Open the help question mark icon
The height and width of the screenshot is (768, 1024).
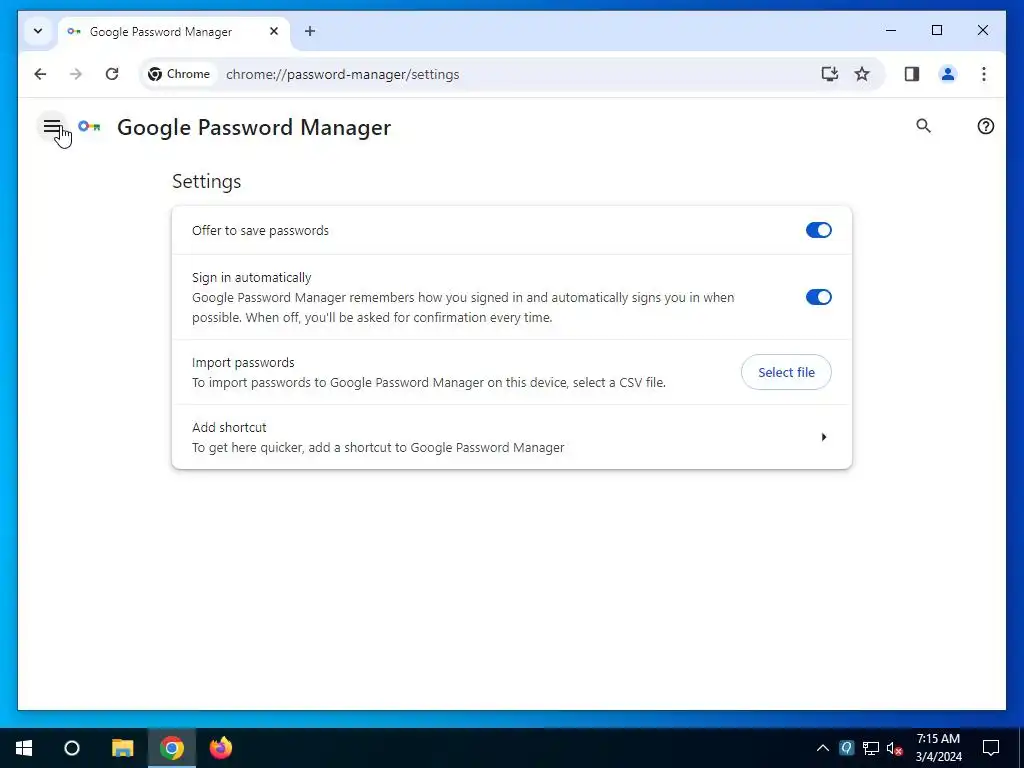click(x=985, y=126)
